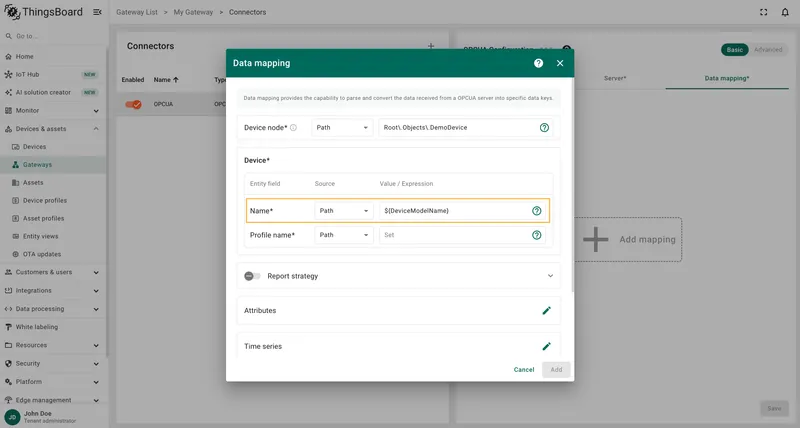Click the OTA updates icon
This screenshot has height=428, width=800.
[15, 254]
